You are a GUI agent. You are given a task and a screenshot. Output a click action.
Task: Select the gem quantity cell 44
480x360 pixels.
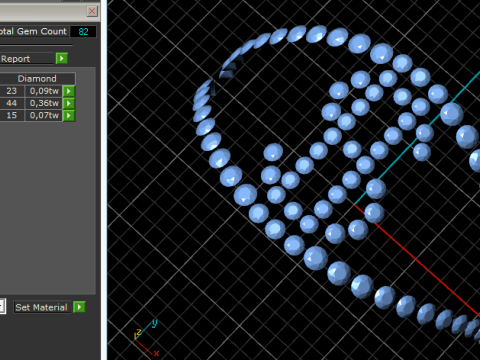[12, 103]
